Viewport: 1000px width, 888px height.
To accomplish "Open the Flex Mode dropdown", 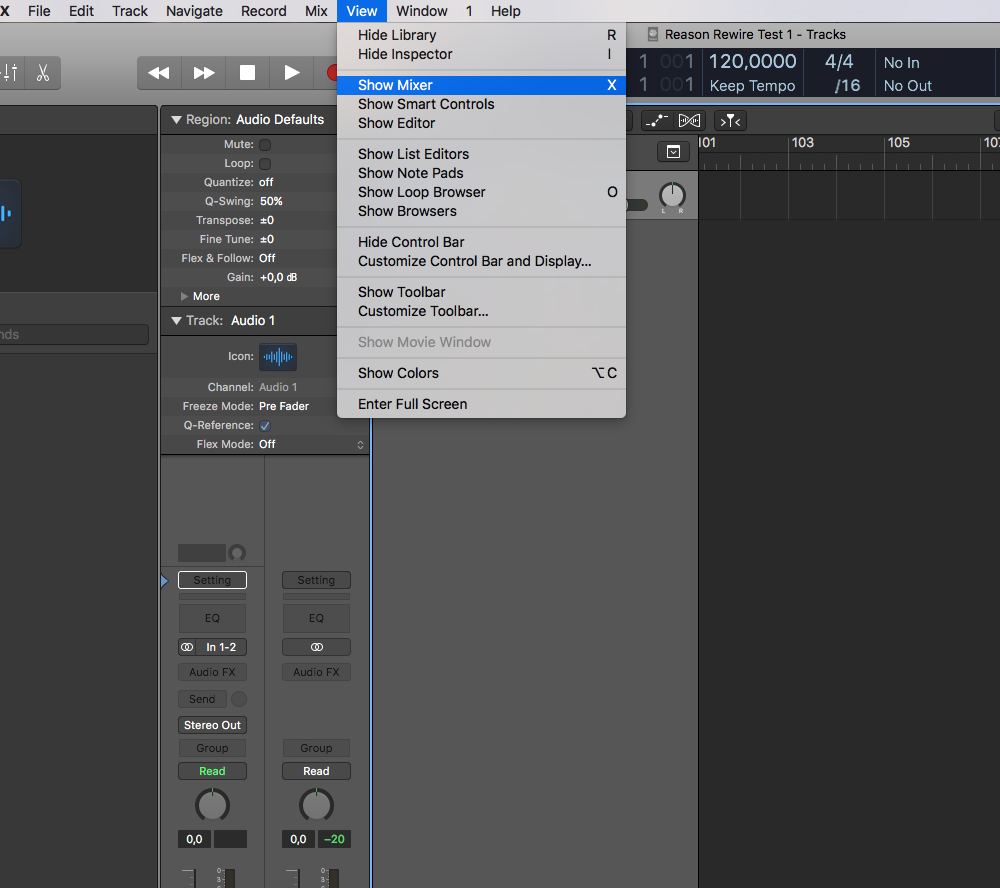I will pos(312,445).
